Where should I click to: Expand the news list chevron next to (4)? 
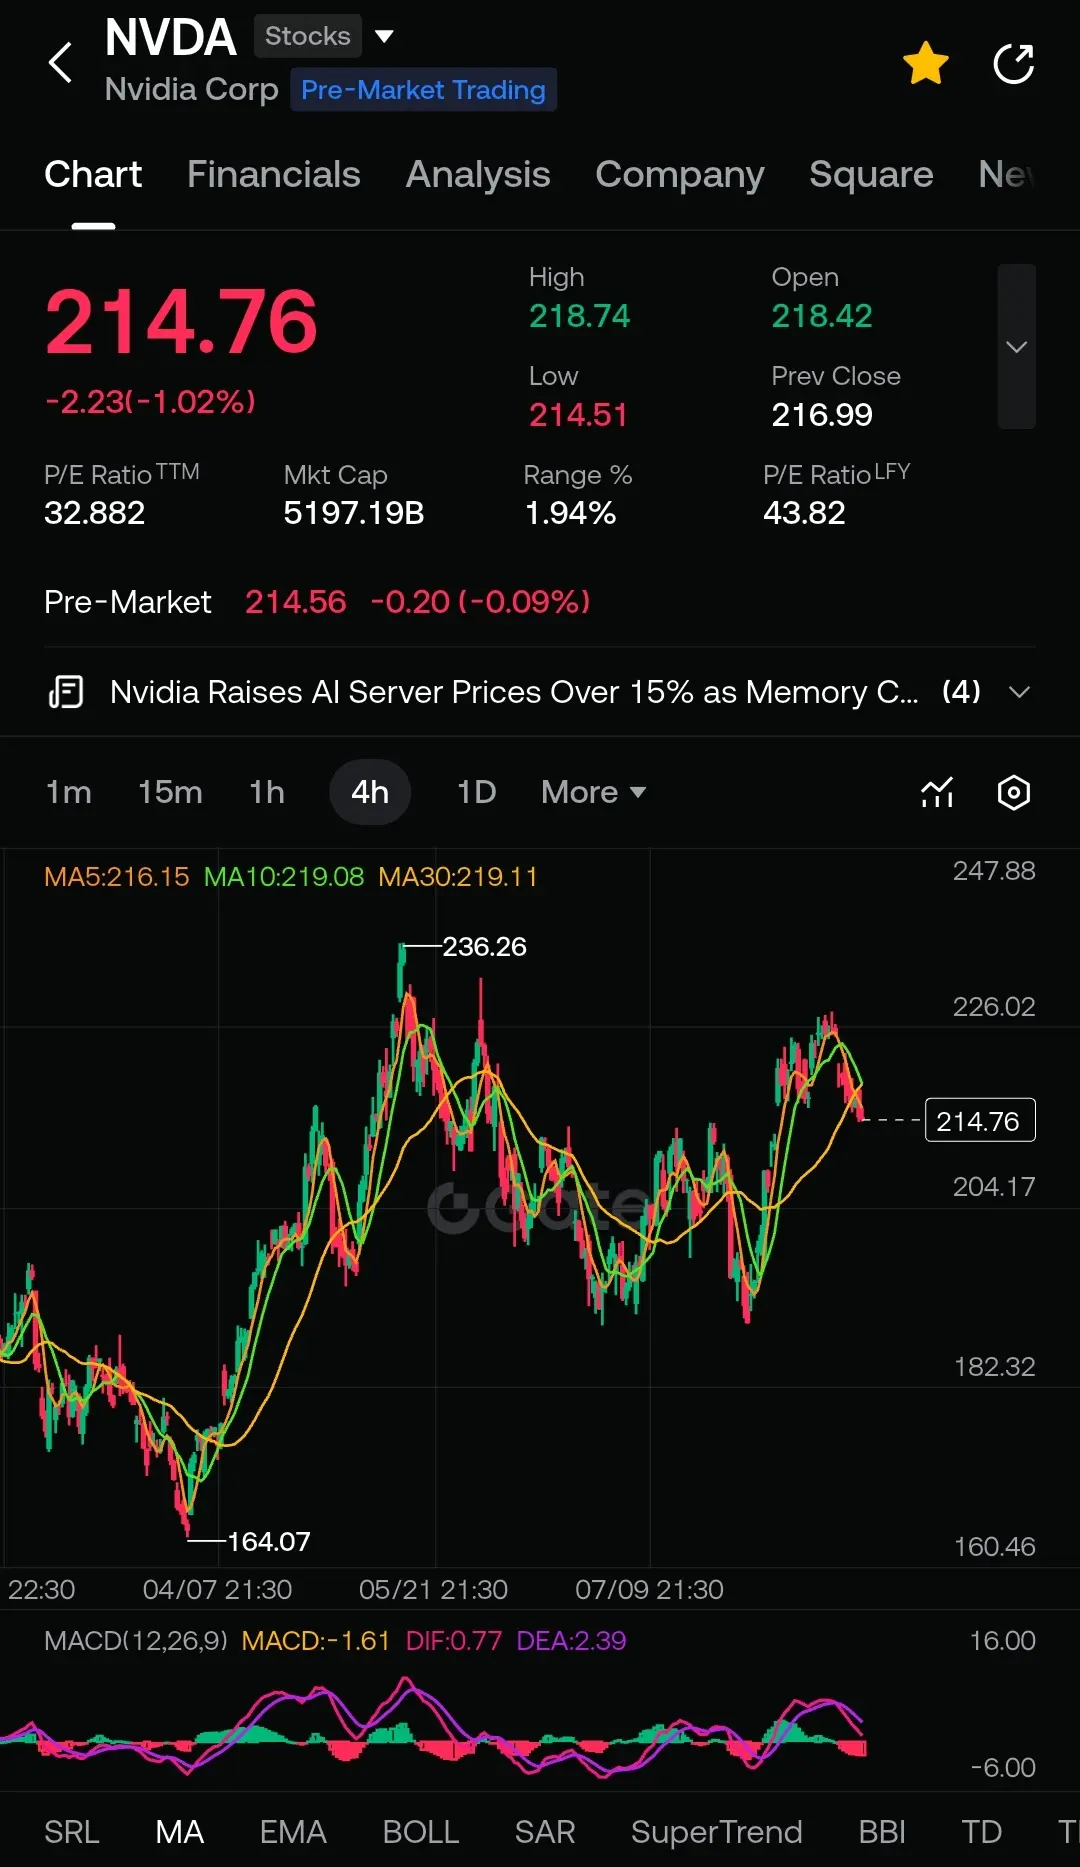(x=1019, y=692)
